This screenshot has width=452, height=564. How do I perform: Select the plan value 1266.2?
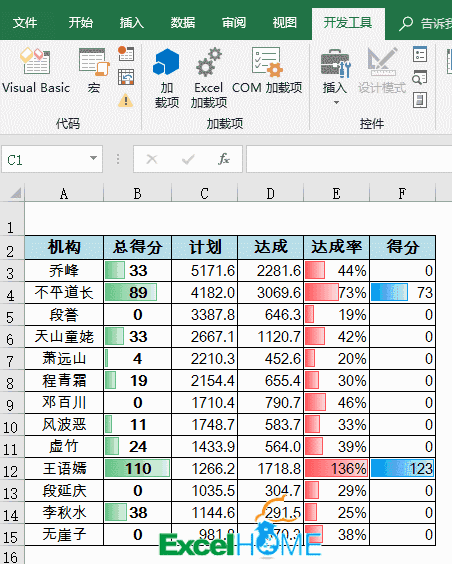click(205, 469)
